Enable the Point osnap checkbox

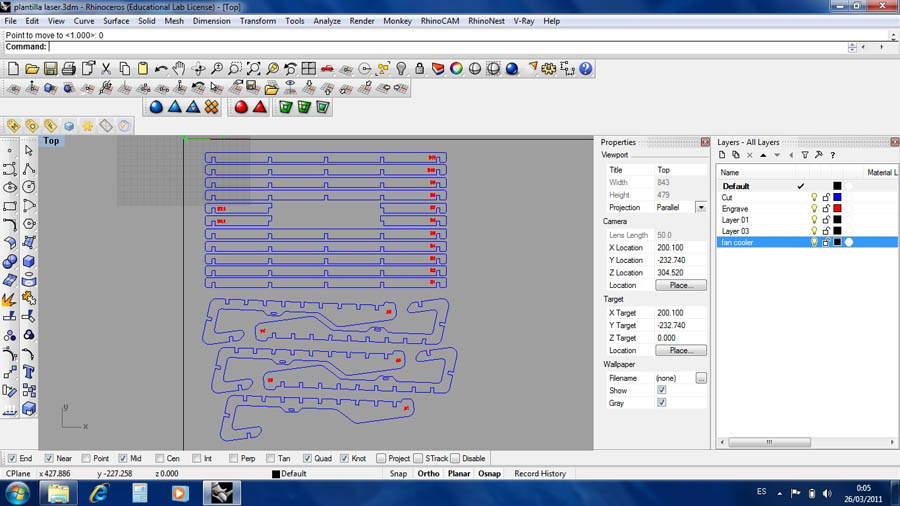click(86, 458)
